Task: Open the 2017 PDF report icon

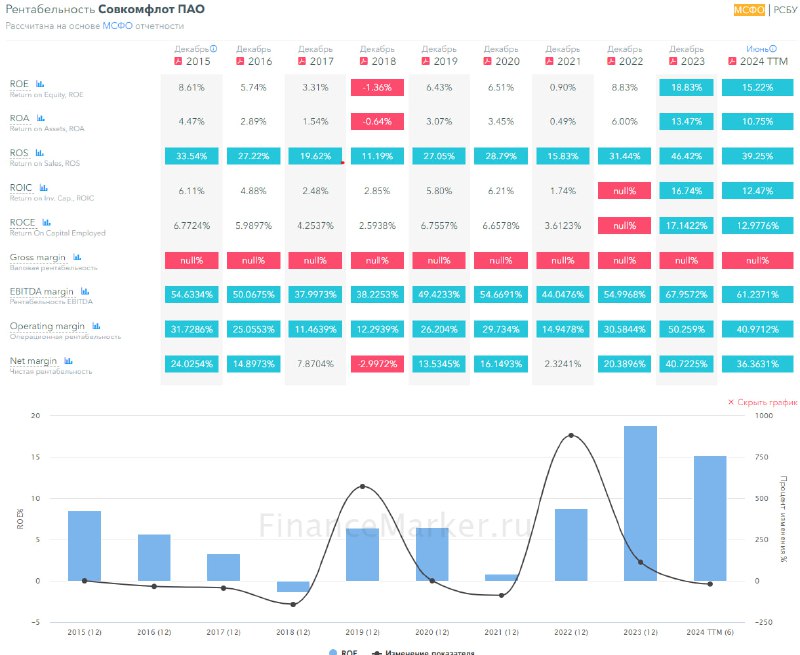Action: 302,61
